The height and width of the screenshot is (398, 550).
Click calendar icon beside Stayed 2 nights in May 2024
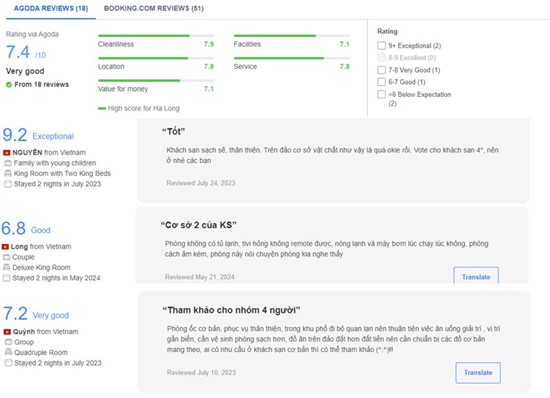(6, 278)
